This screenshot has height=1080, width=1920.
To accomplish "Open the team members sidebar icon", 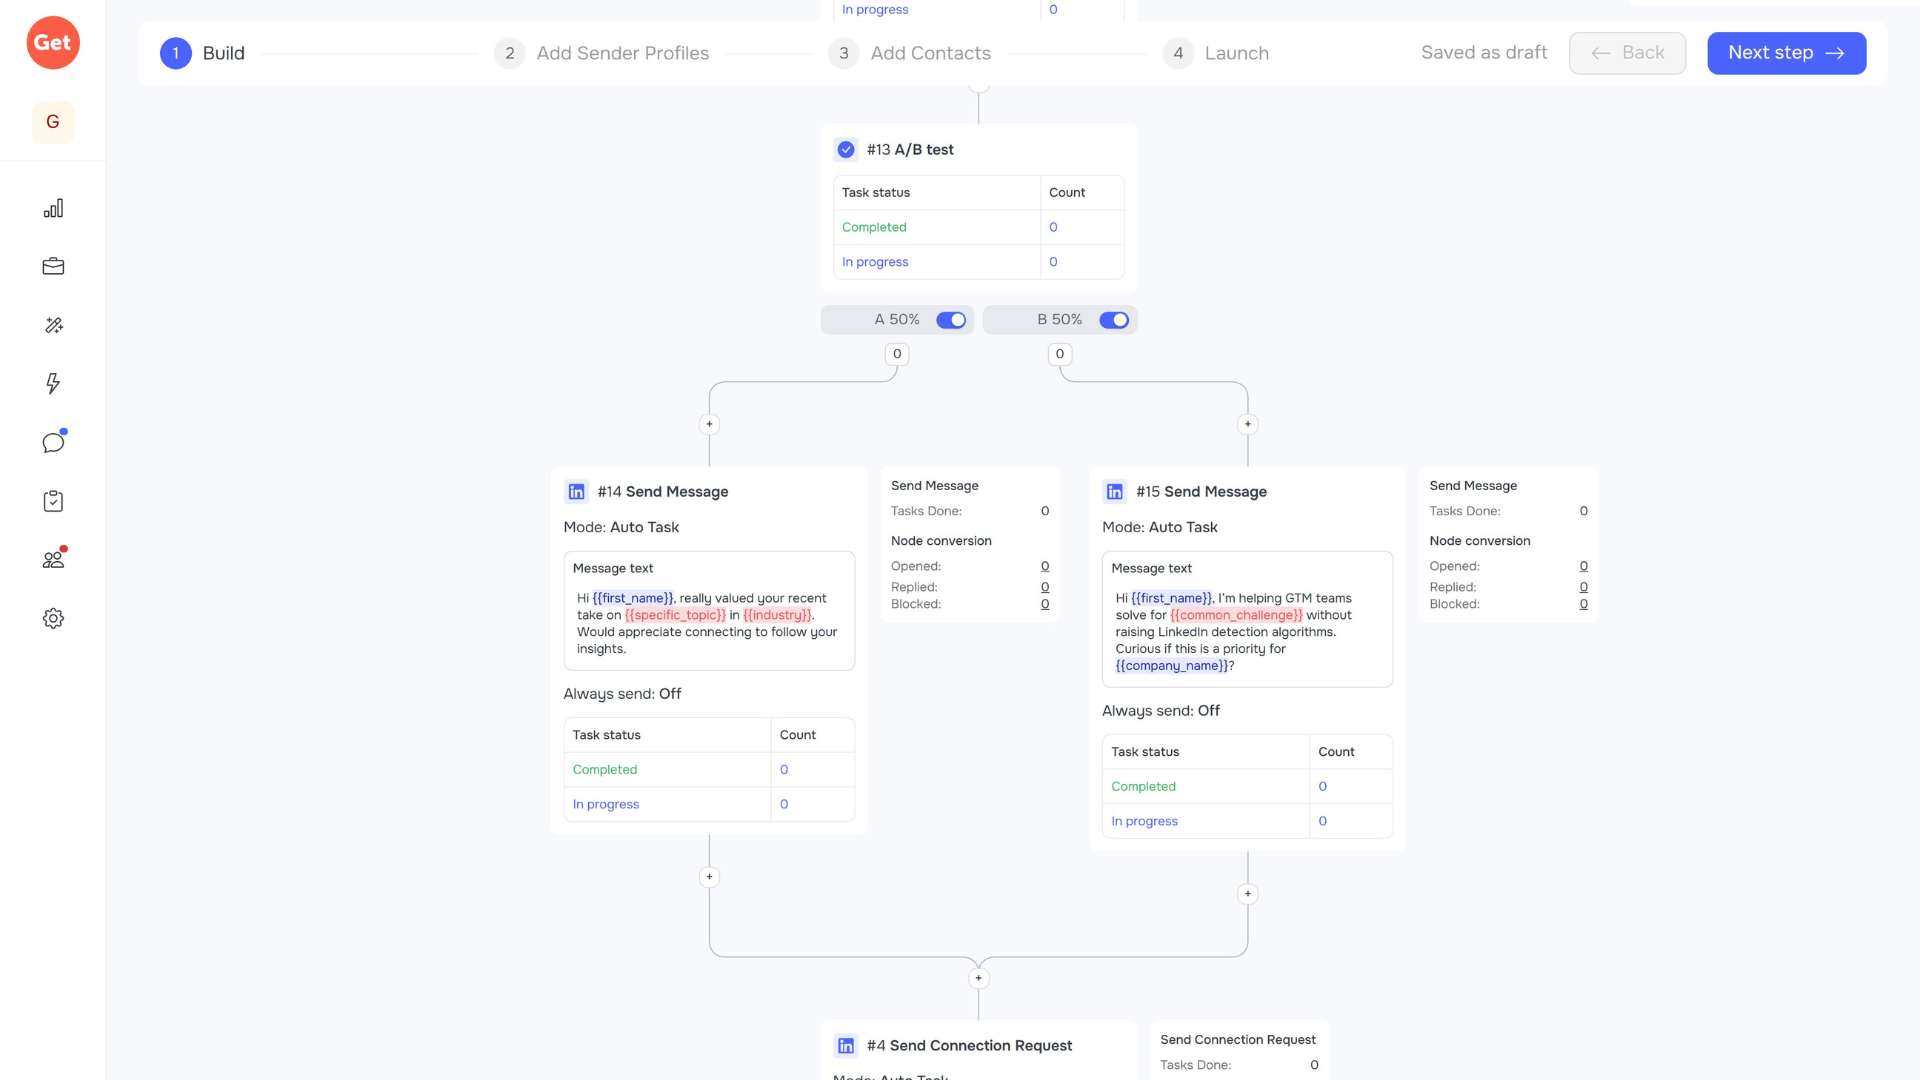I will click(53, 559).
